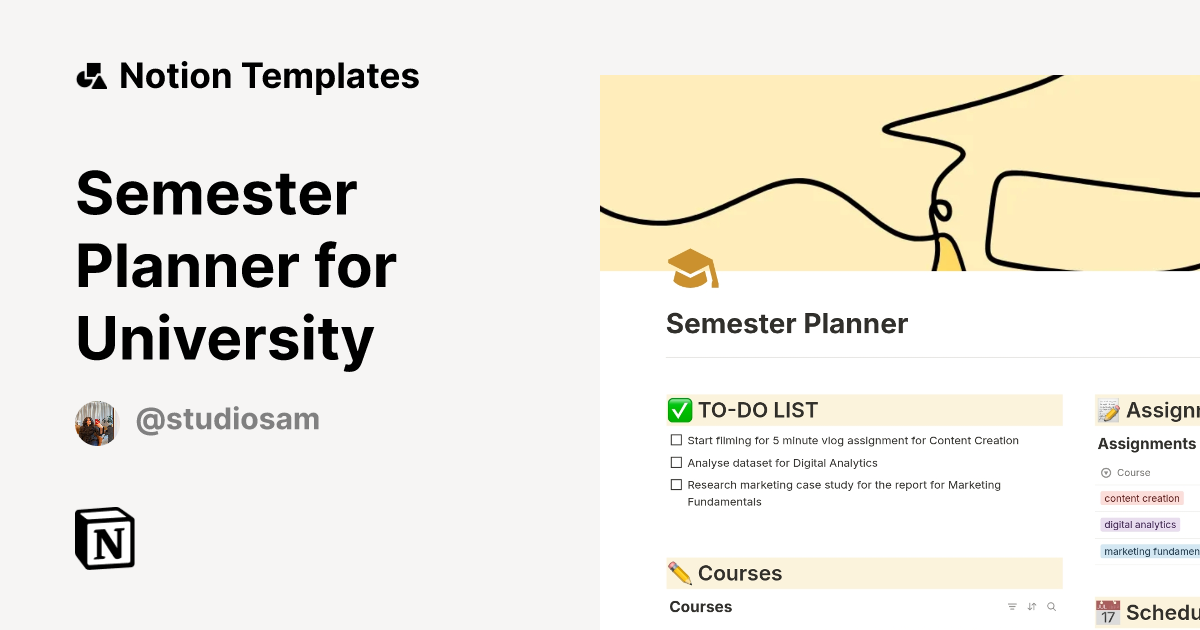Check off 'Analyse dataset for Digital Analytics'

tap(676, 462)
